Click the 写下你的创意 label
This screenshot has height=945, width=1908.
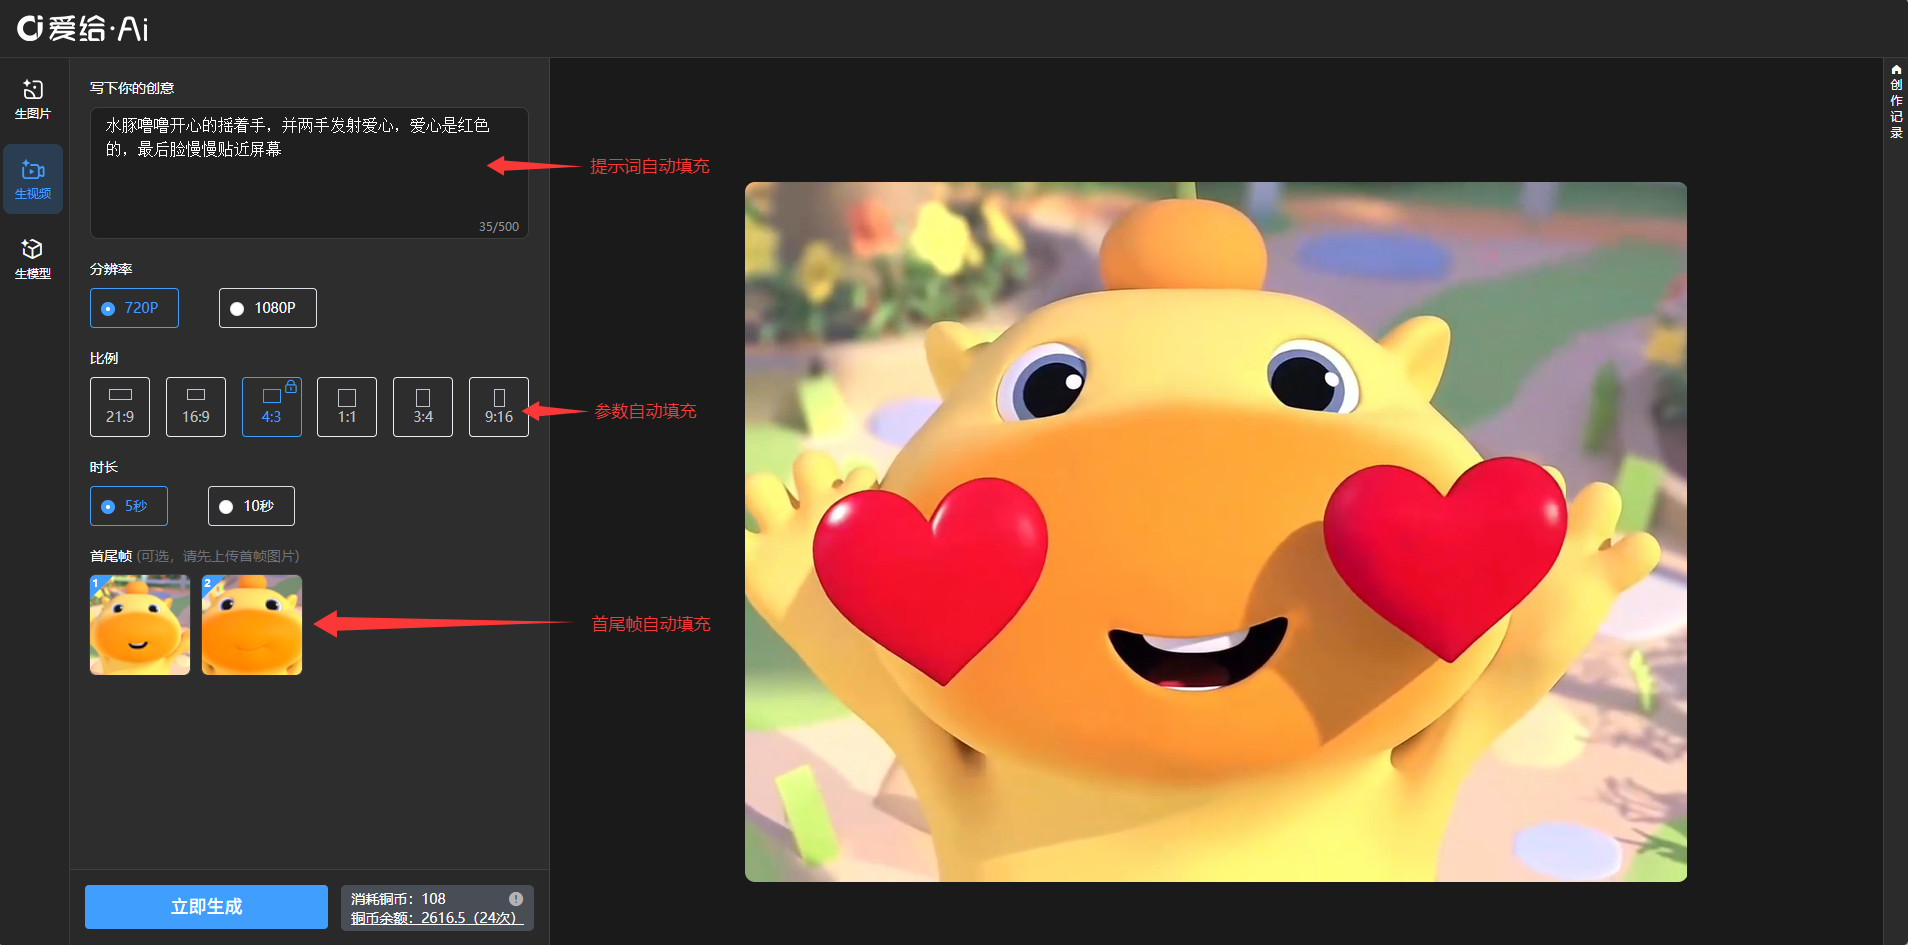132,88
